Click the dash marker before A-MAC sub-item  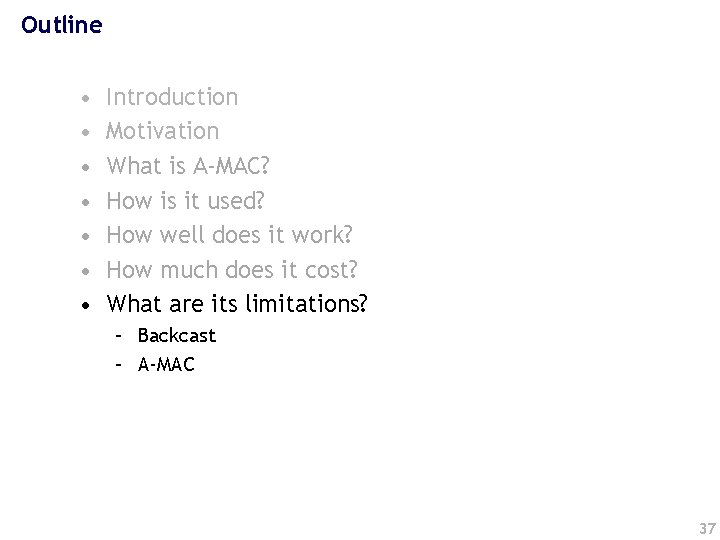point(118,366)
